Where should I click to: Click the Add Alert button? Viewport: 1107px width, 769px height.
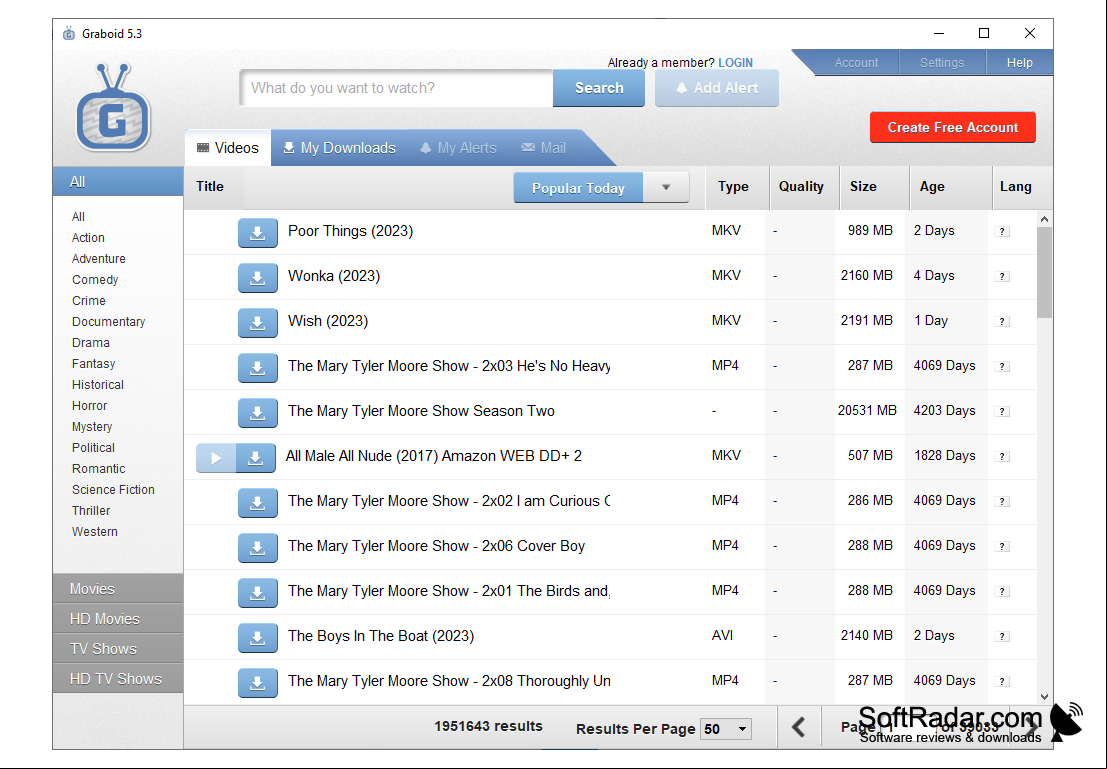tap(717, 88)
